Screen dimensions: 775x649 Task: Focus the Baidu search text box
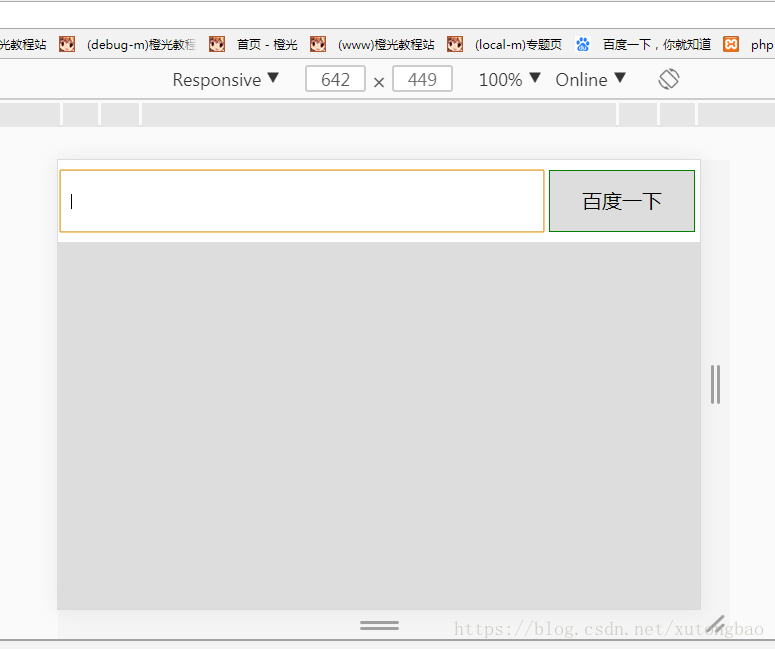coord(302,201)
